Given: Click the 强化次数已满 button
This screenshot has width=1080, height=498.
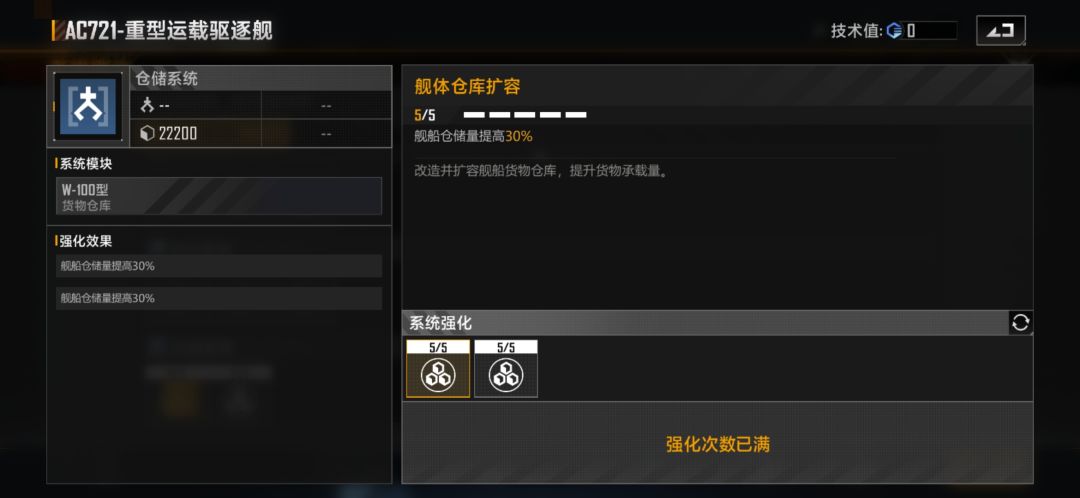Looking at the screenshot, I should coord(717,444).
